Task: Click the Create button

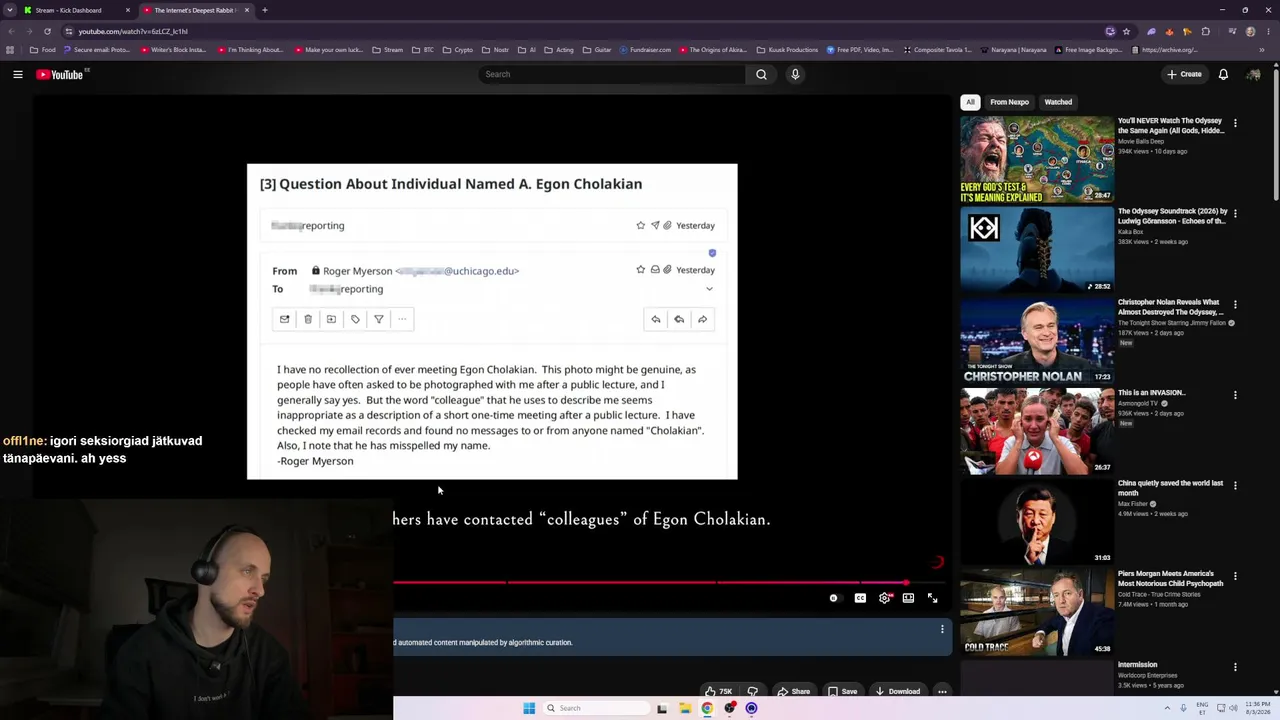Action: tap(1184, 74)
